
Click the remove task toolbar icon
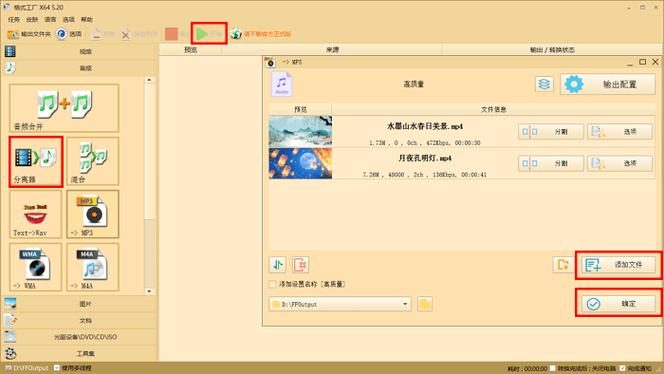tap(97, 34)
